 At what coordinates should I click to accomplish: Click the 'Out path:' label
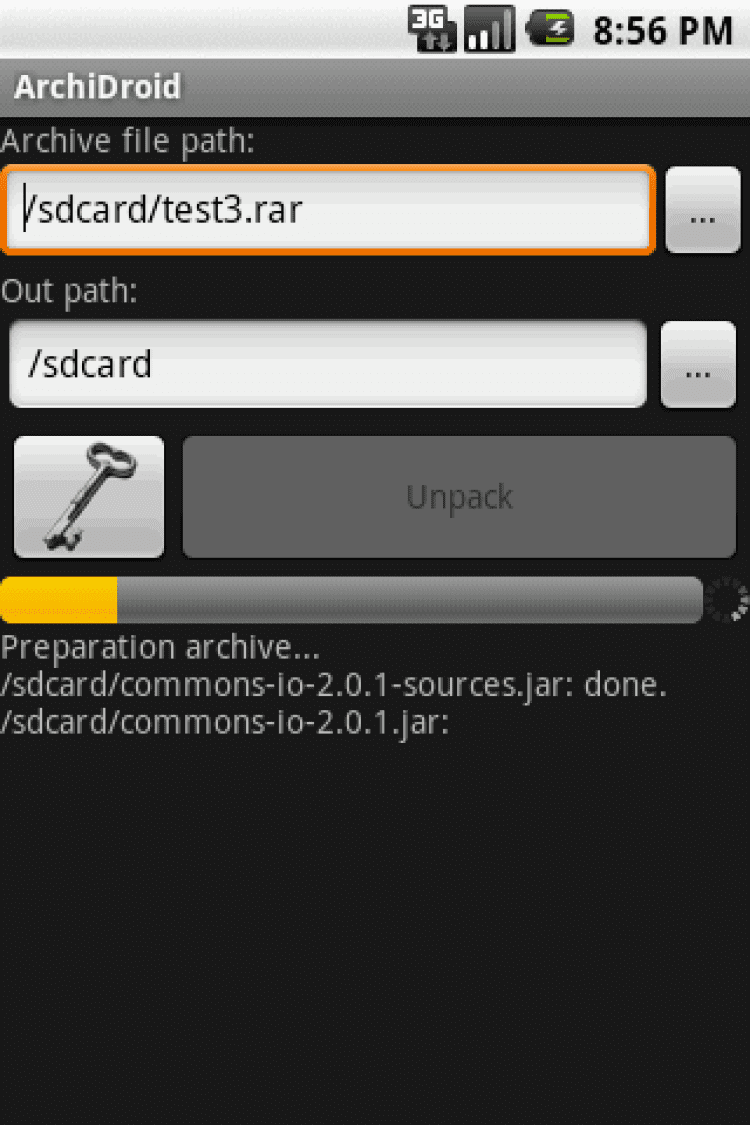tap(69, 292)
